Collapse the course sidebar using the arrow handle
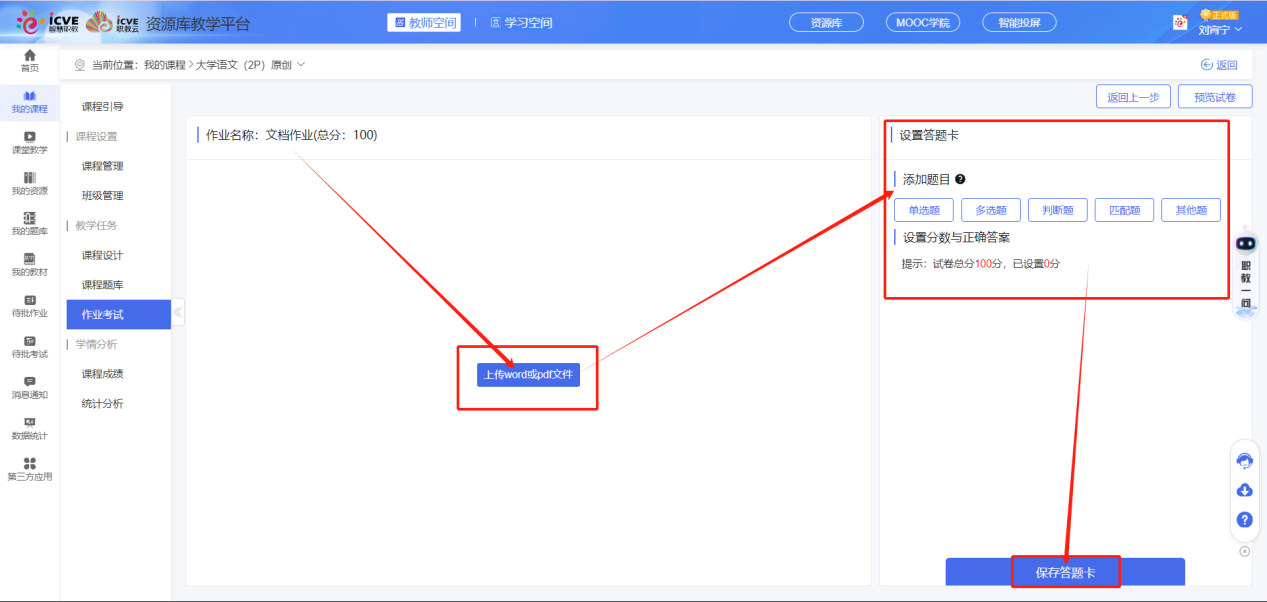Viewport: 1267px width, 602px height. tap(178, 312)
